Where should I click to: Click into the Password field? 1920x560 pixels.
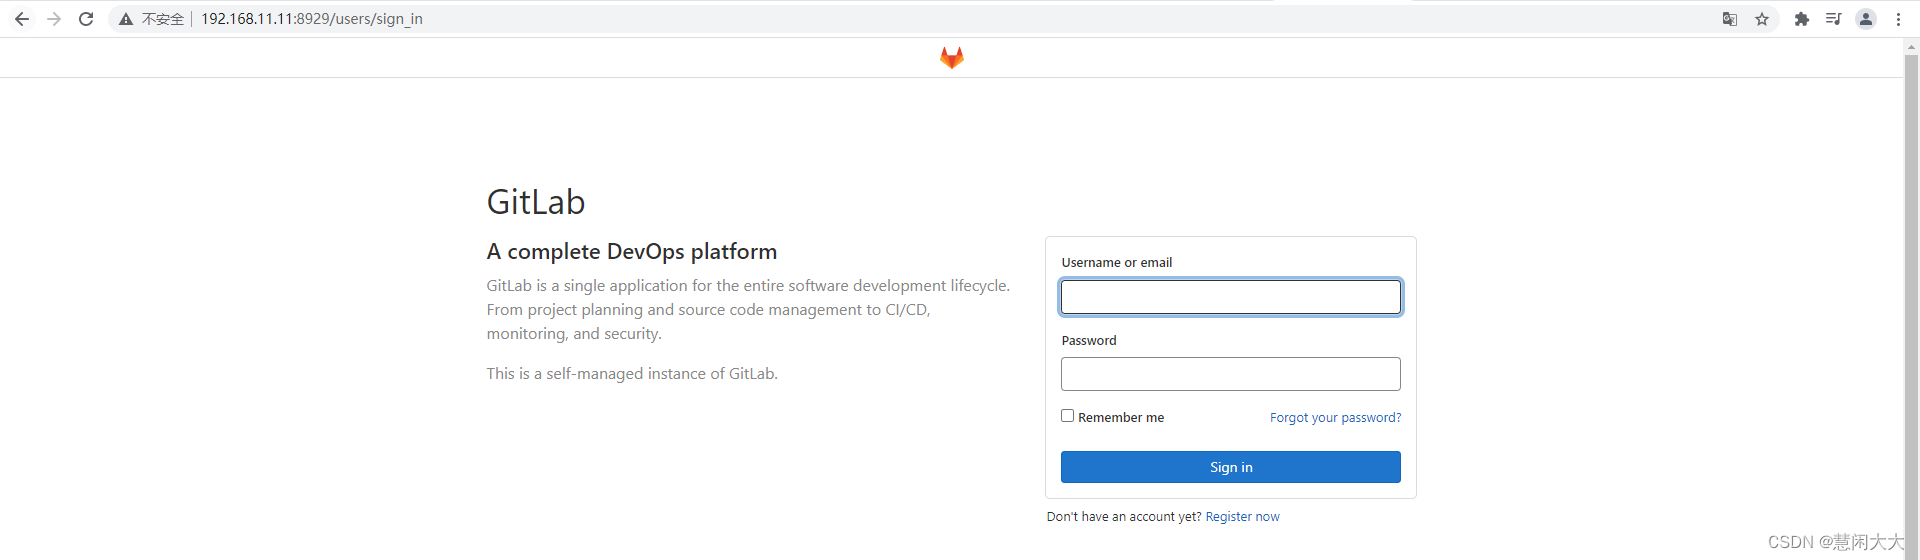pyautogui.click(x=1230, y=374)
